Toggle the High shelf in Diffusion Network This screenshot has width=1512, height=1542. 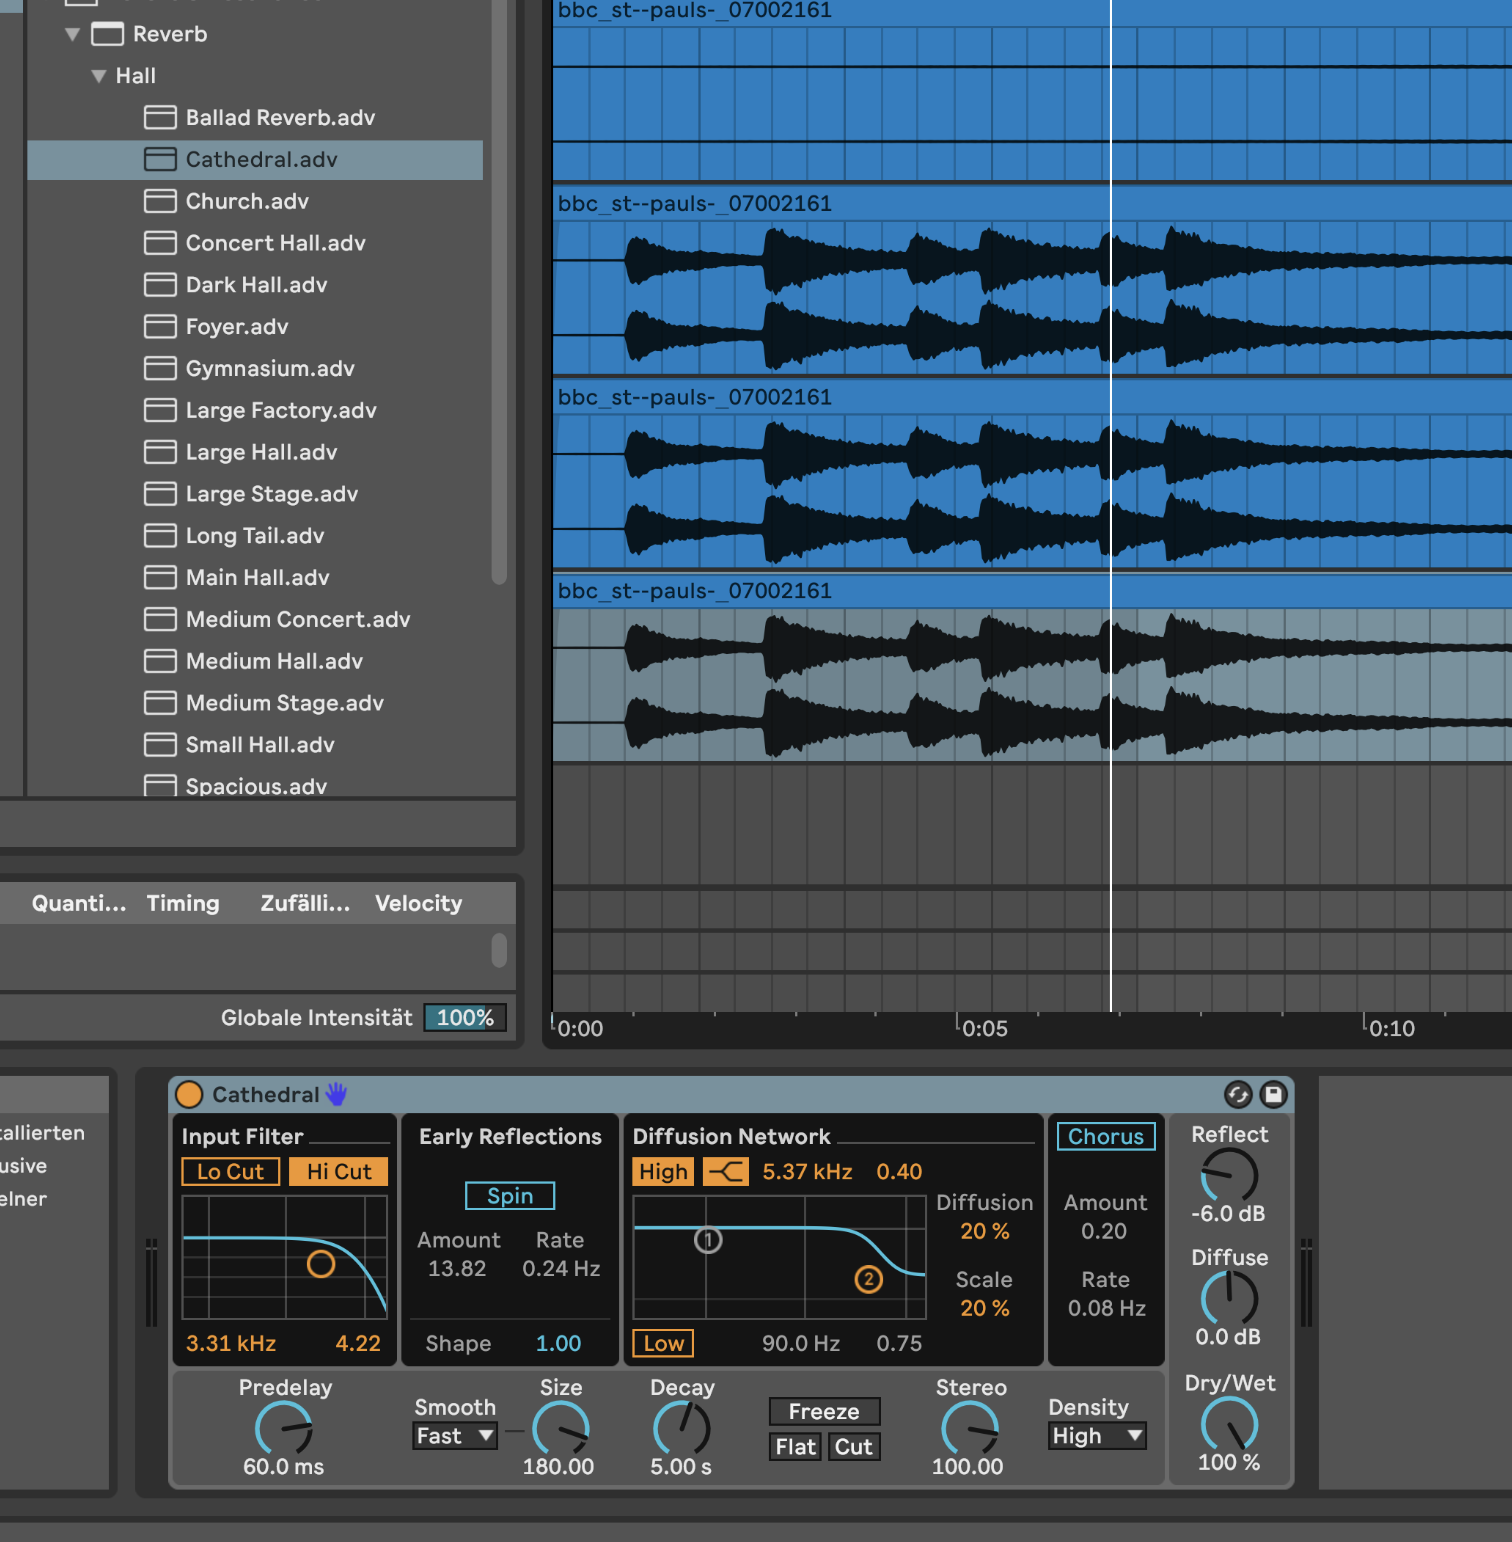[663, 1171]
